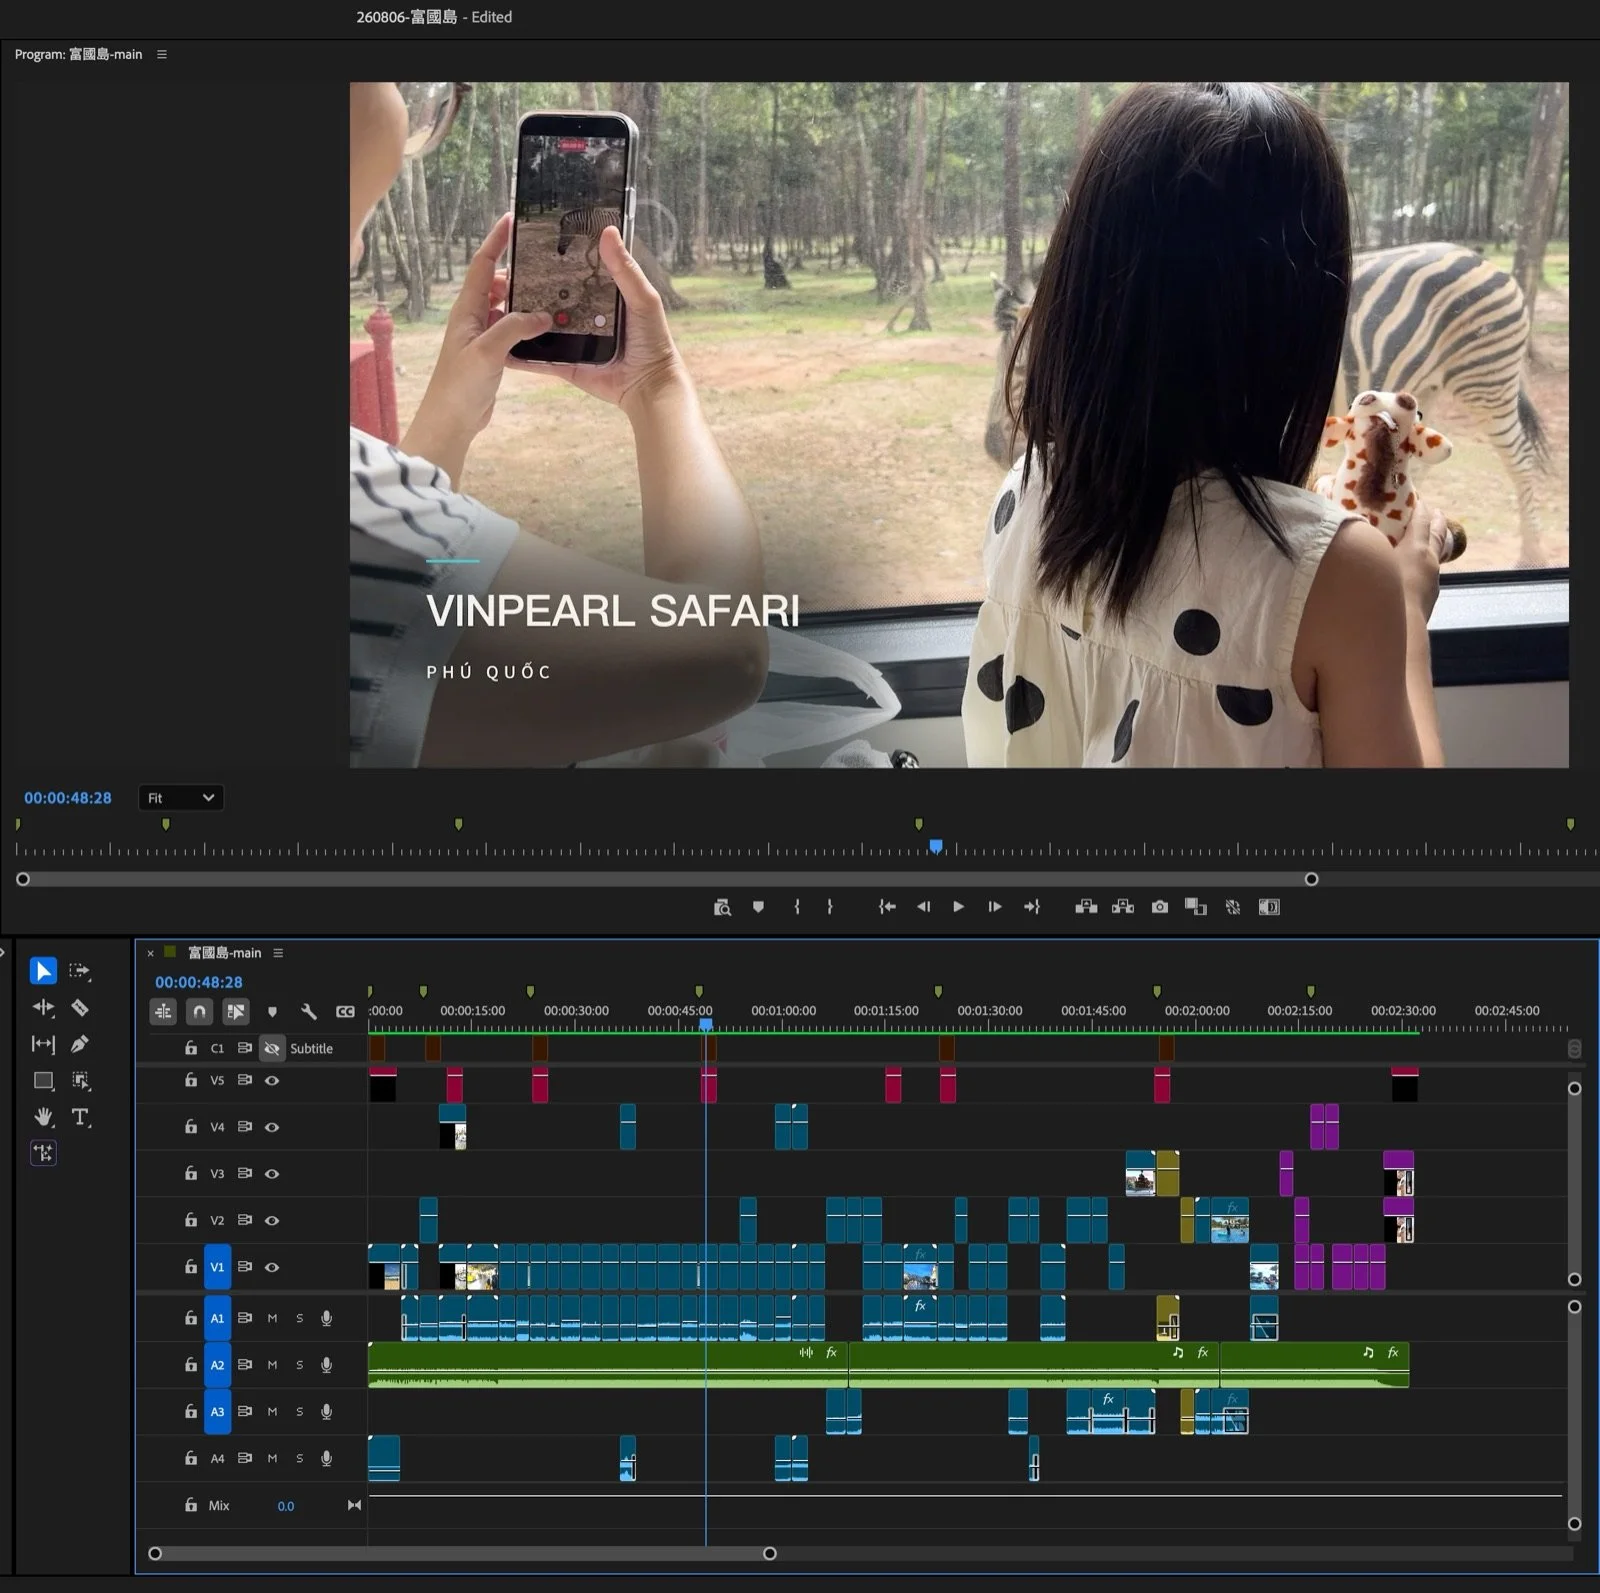
Task: Mute the A1 audio track
Action: [x=272, y=1318]
